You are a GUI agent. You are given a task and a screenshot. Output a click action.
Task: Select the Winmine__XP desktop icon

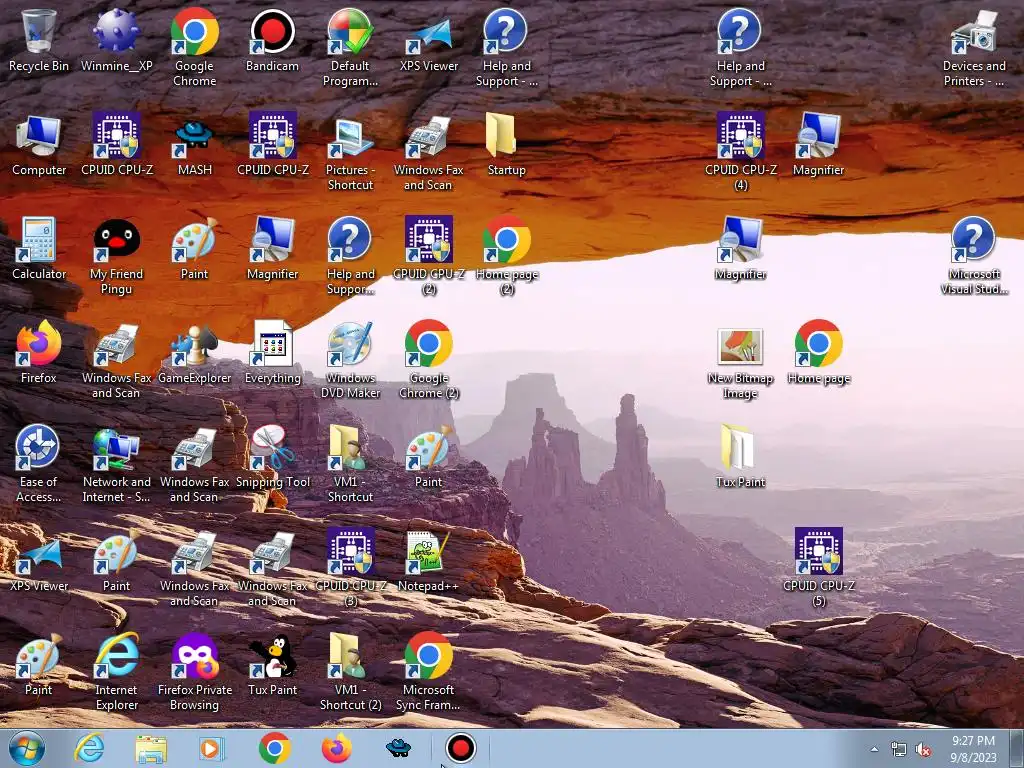116,41
